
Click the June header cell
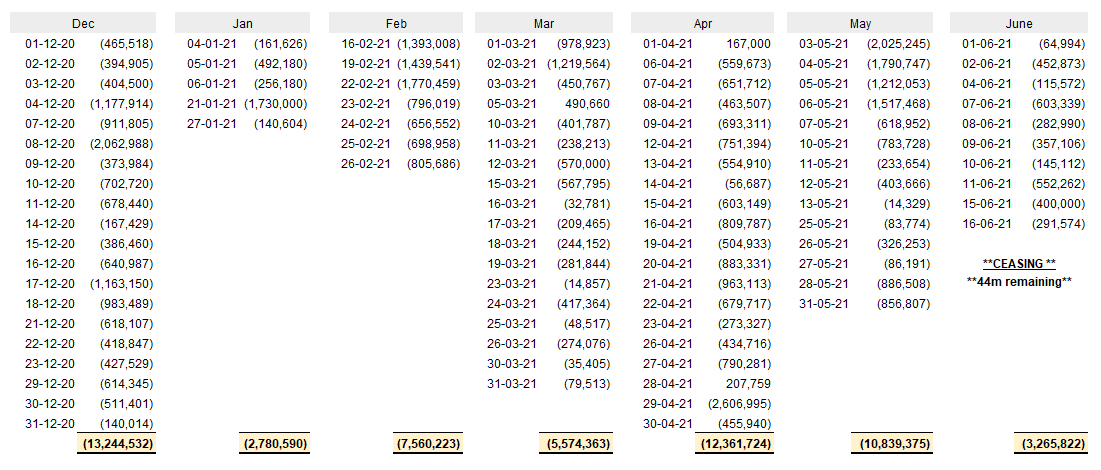[1020, 23]
